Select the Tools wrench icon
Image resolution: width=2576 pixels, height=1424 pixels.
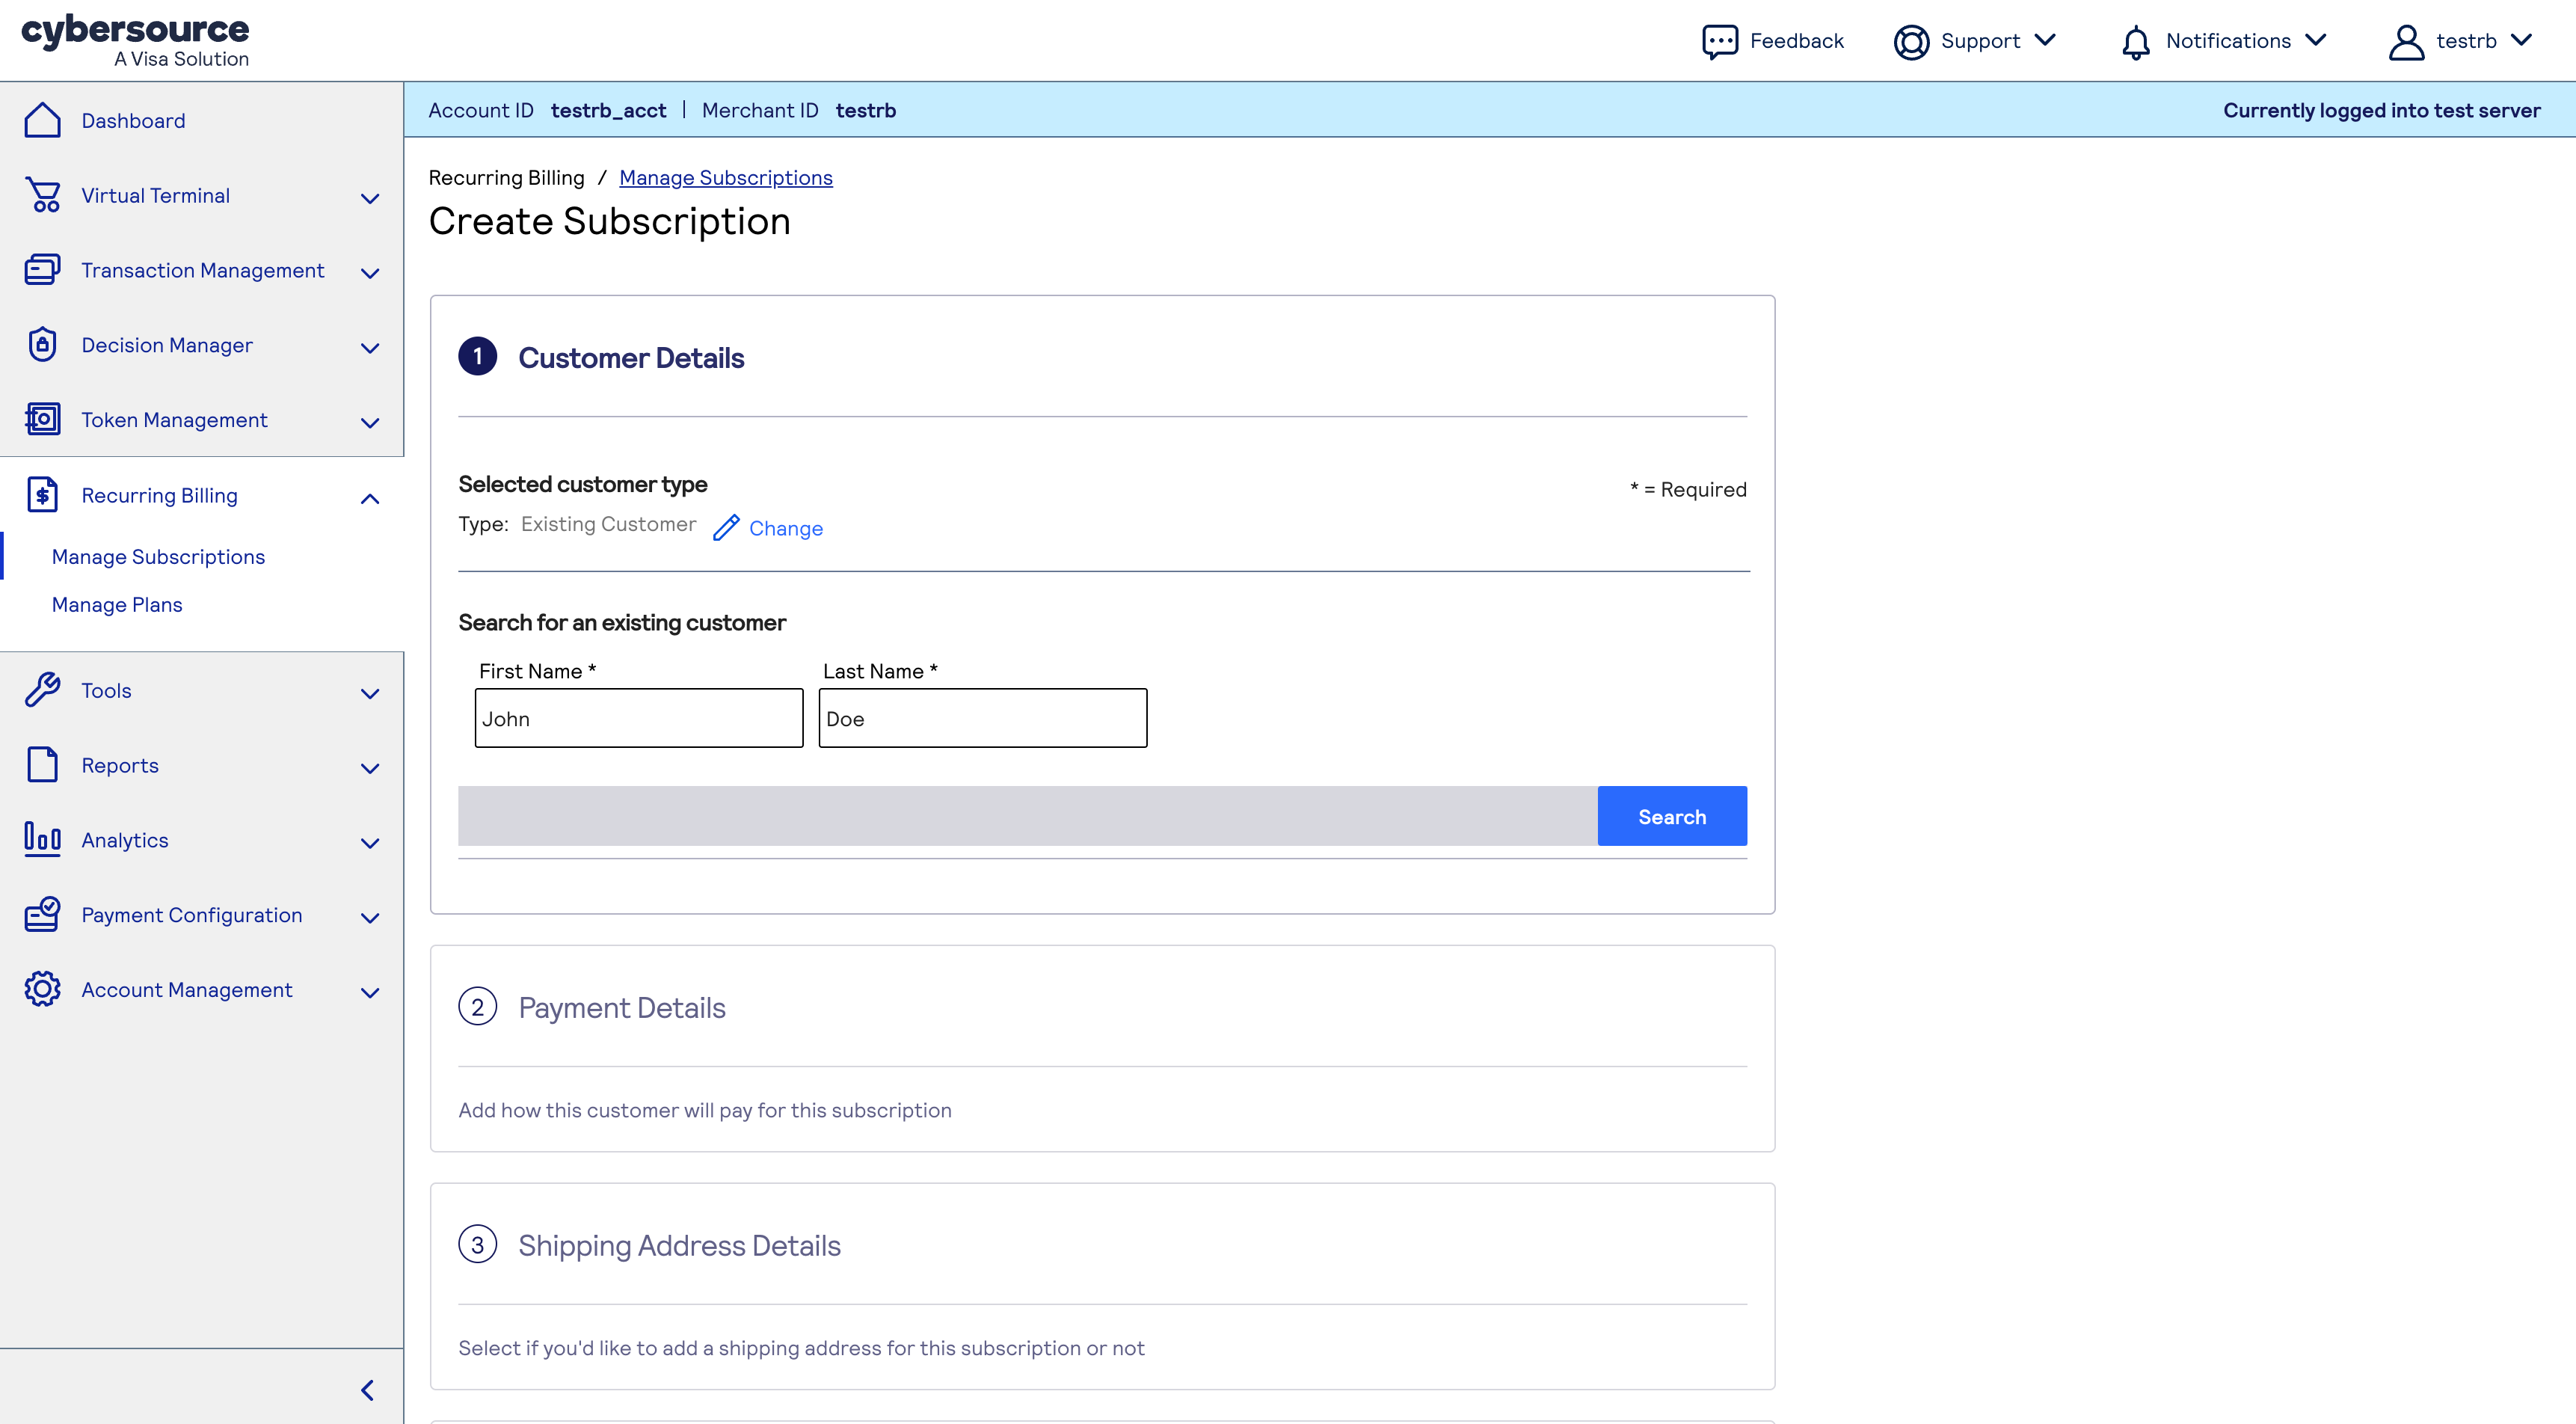42,690
